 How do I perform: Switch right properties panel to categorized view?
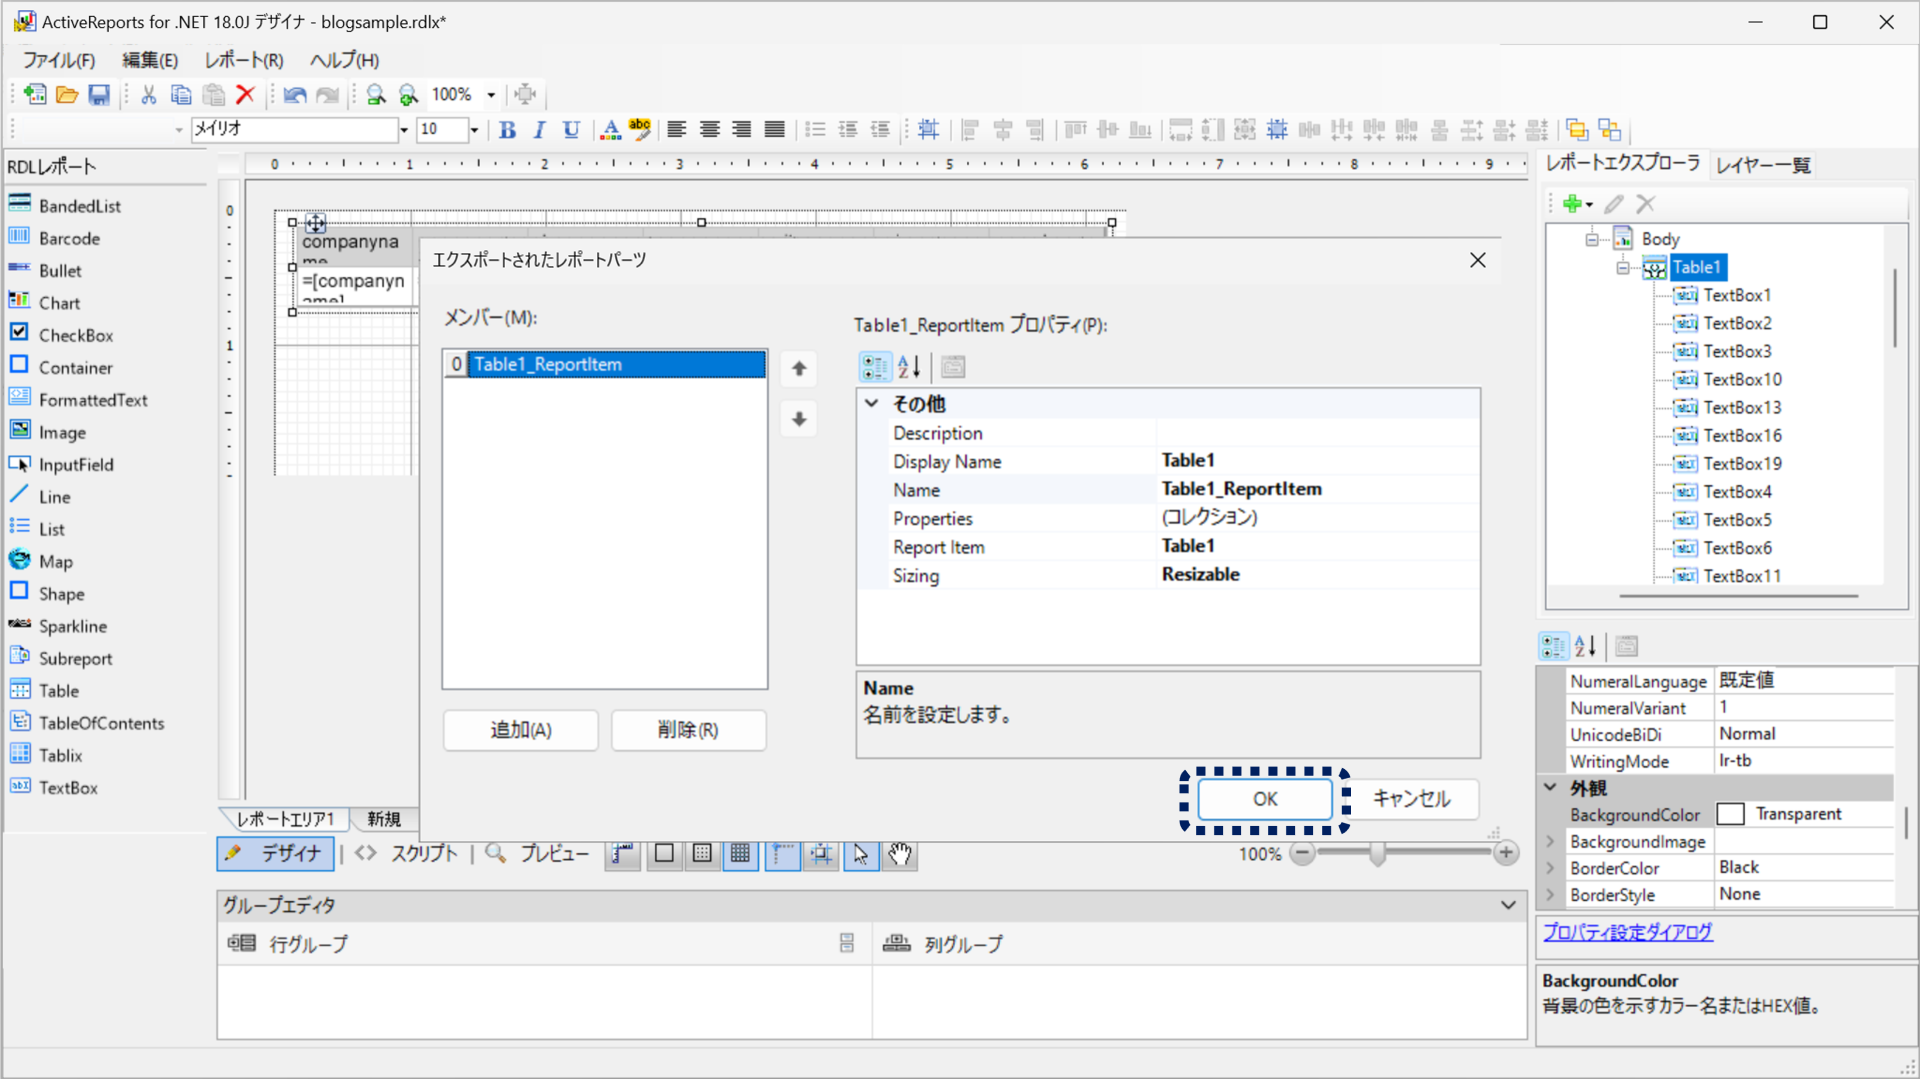click(1553, 646)
